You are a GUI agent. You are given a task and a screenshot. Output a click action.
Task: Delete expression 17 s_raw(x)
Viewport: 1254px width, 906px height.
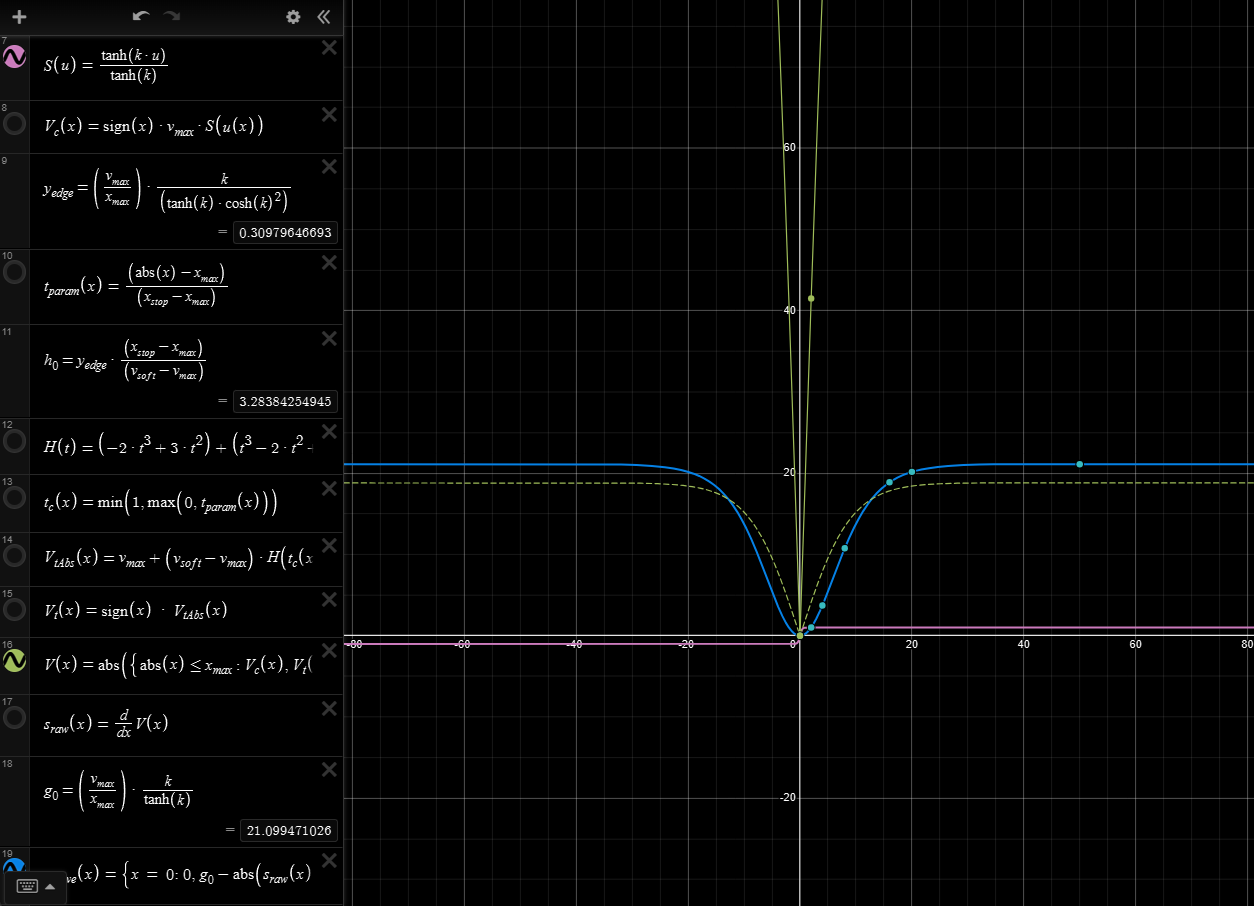pyautogui.click(x=328, y=707)
